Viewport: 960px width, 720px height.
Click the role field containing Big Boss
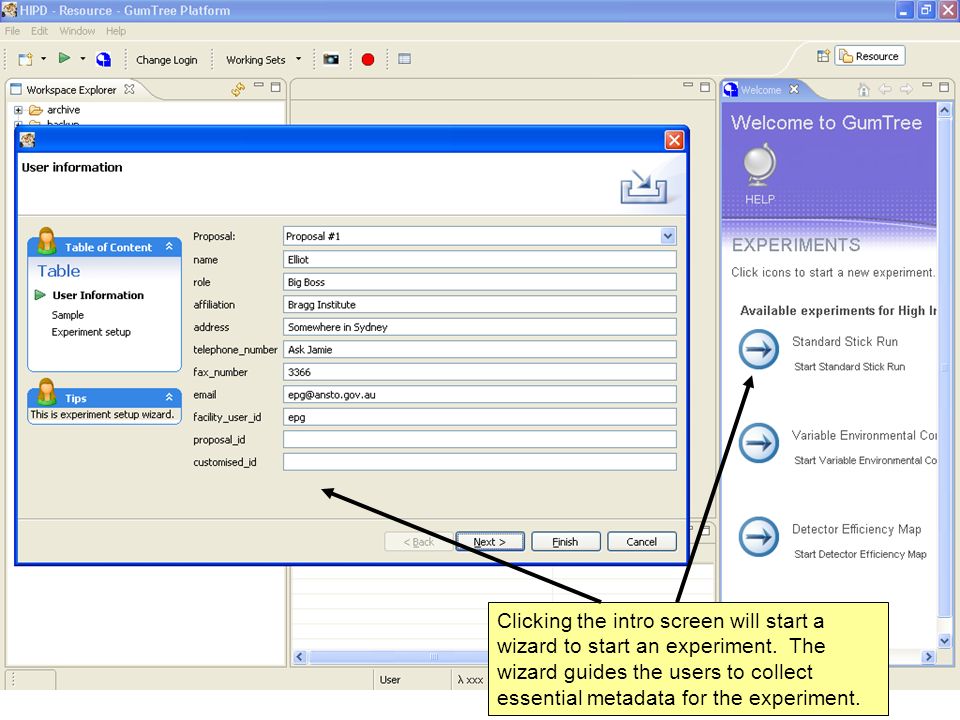(479, 282)
